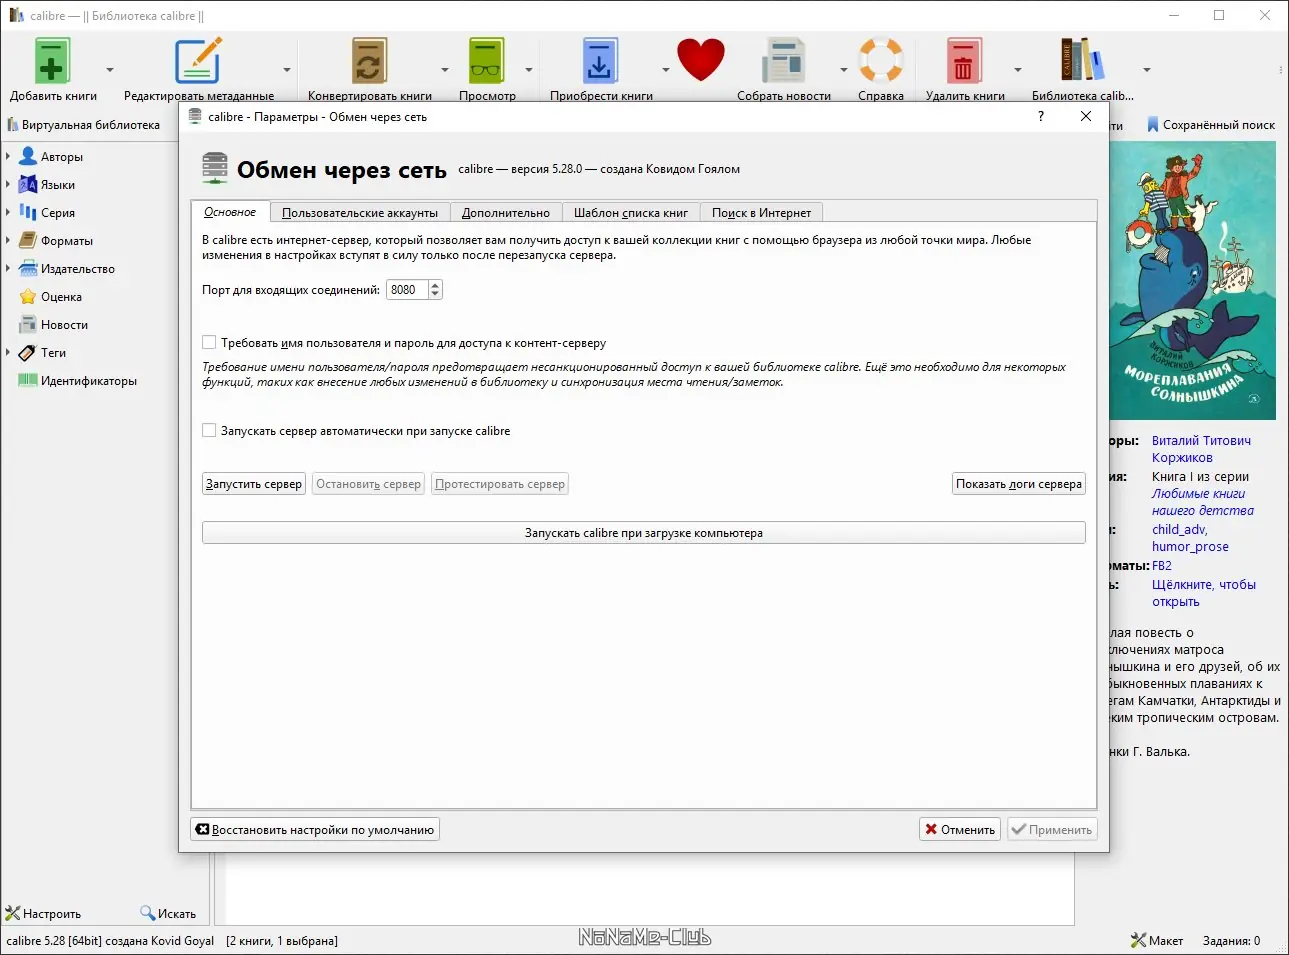
Task: Enable auto-start server with calibre checkbox
Action: pyautogui.click(x=209, y=431)
